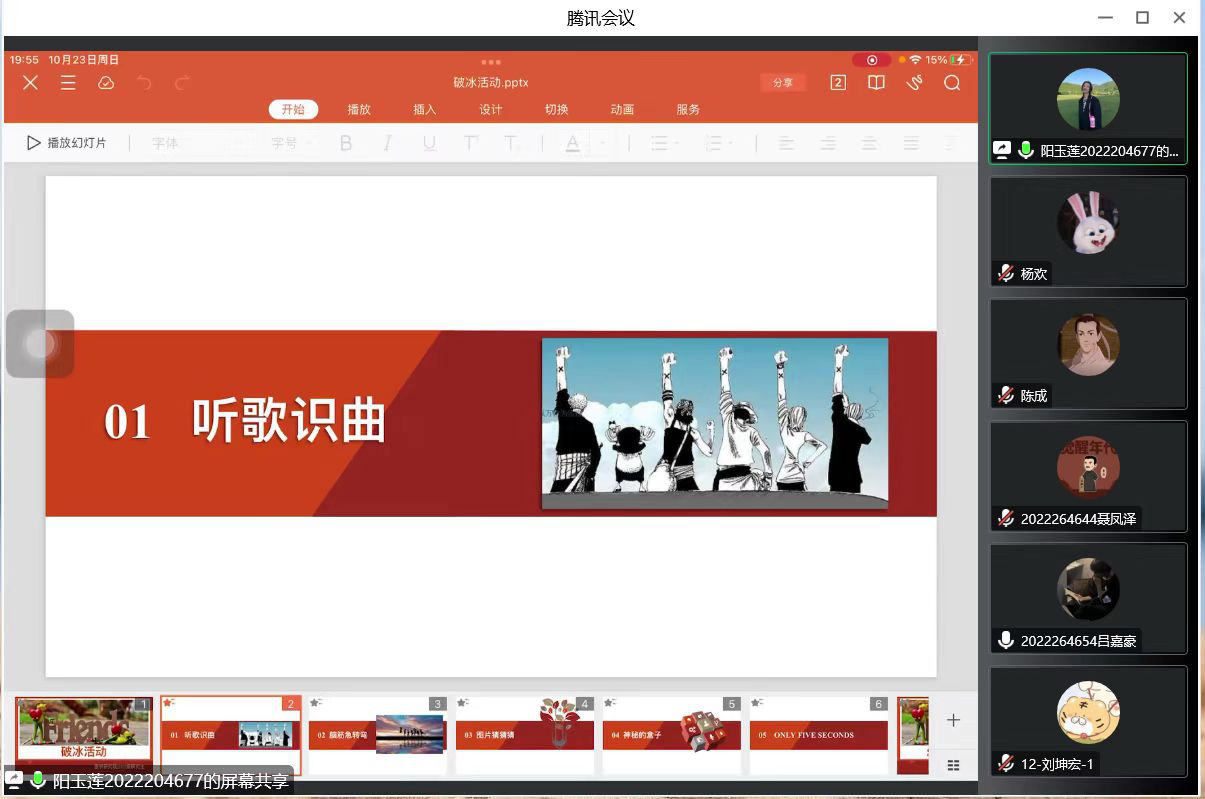This screenshot has width=1205, height=799.
Task: Switch to the 设计 tab
Action: (x=490, y=110)
